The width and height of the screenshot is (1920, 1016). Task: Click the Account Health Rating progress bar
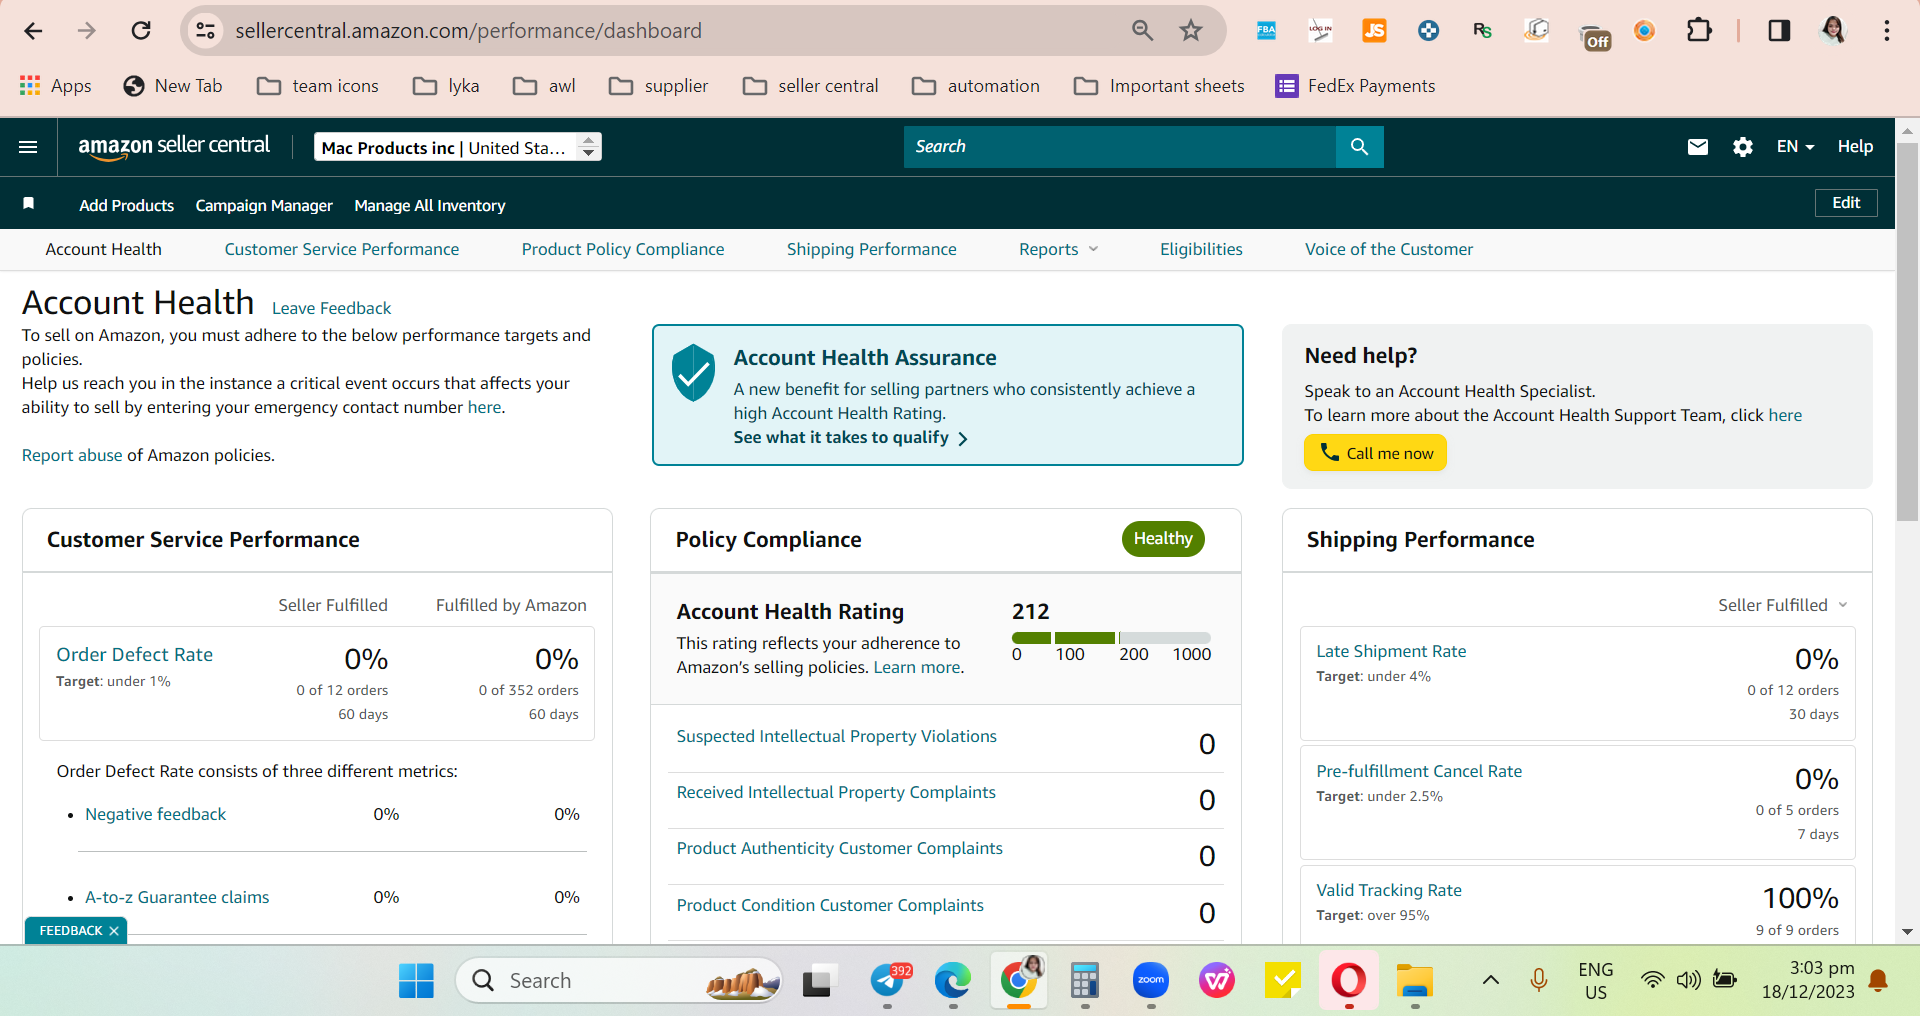click(1111, 638)
